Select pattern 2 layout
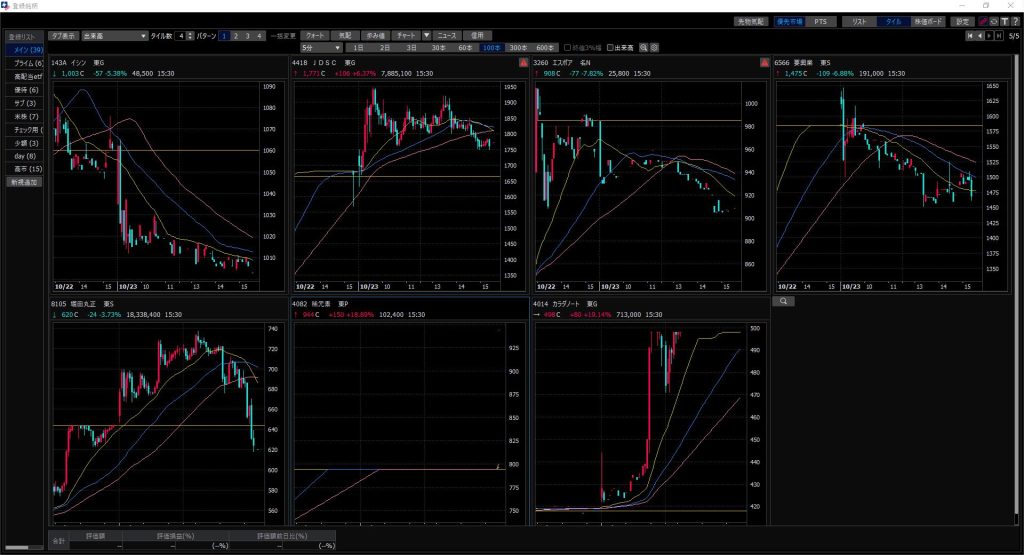 pyautogui.click(x=235, y=35)
